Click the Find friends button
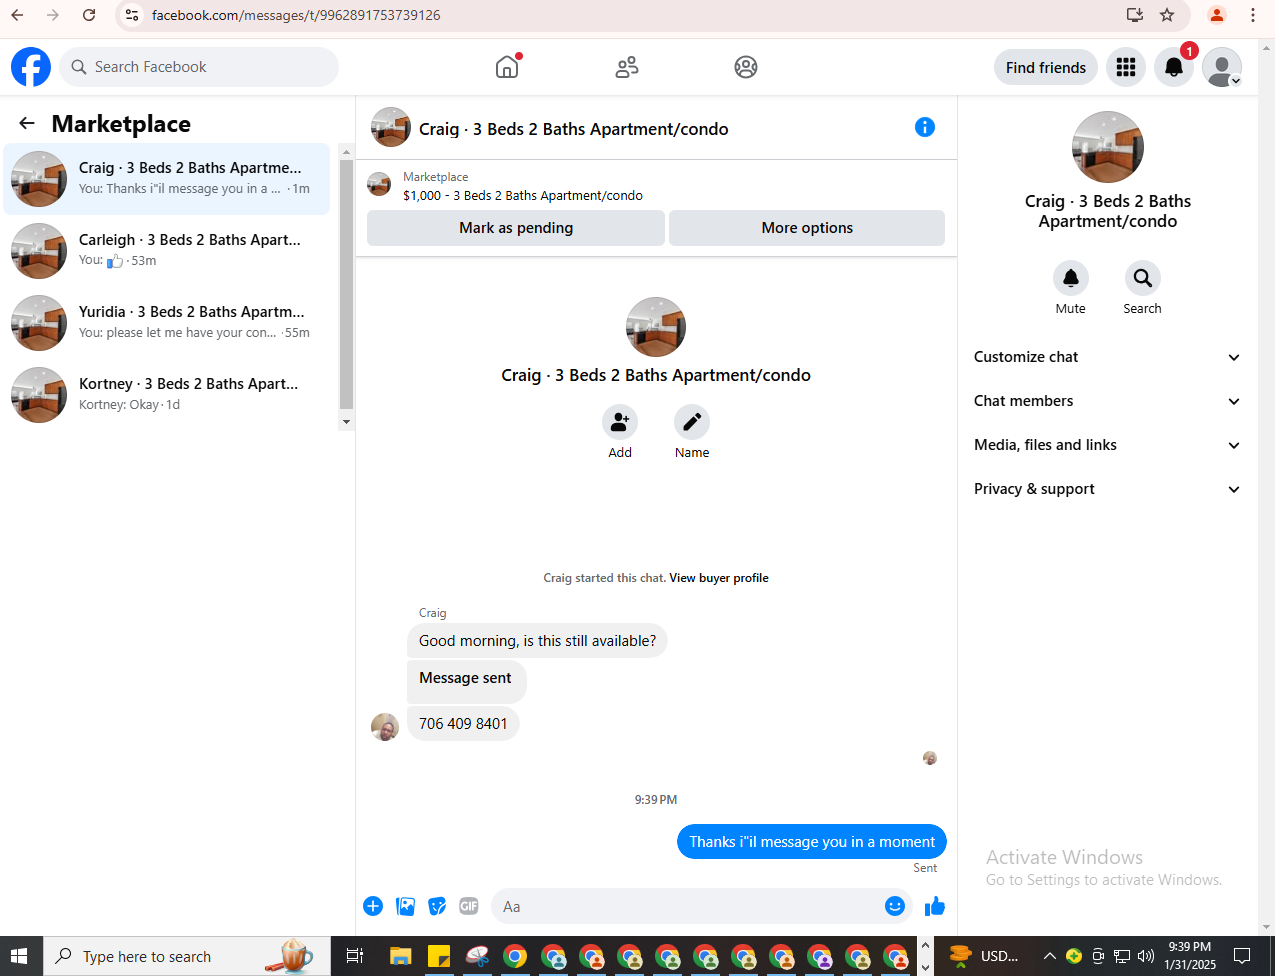The image size is (1275, 976). click(1046, 67)
